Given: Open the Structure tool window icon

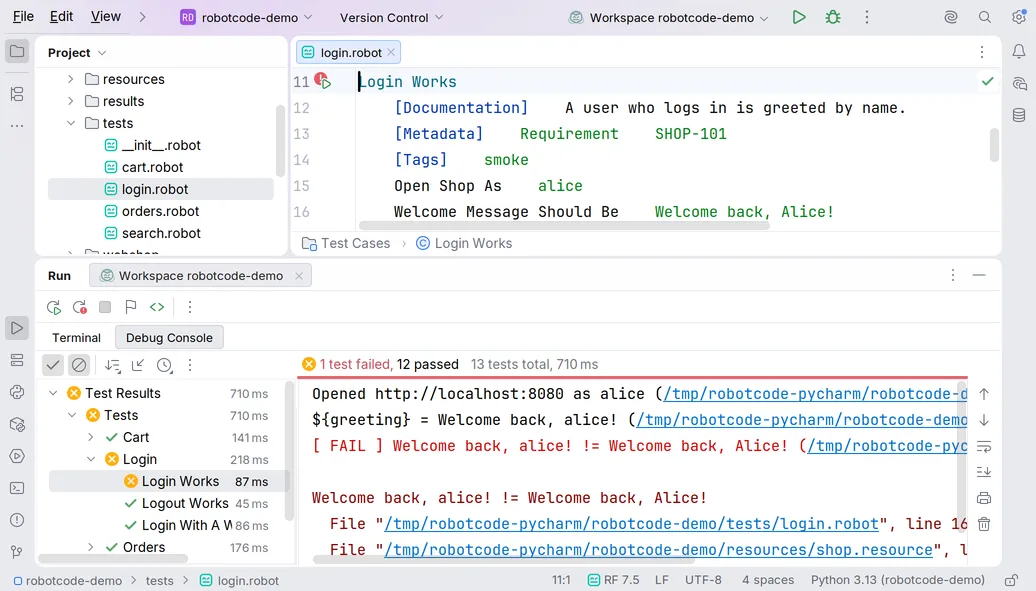Looking at the screenshot, I should click(17, 94).
